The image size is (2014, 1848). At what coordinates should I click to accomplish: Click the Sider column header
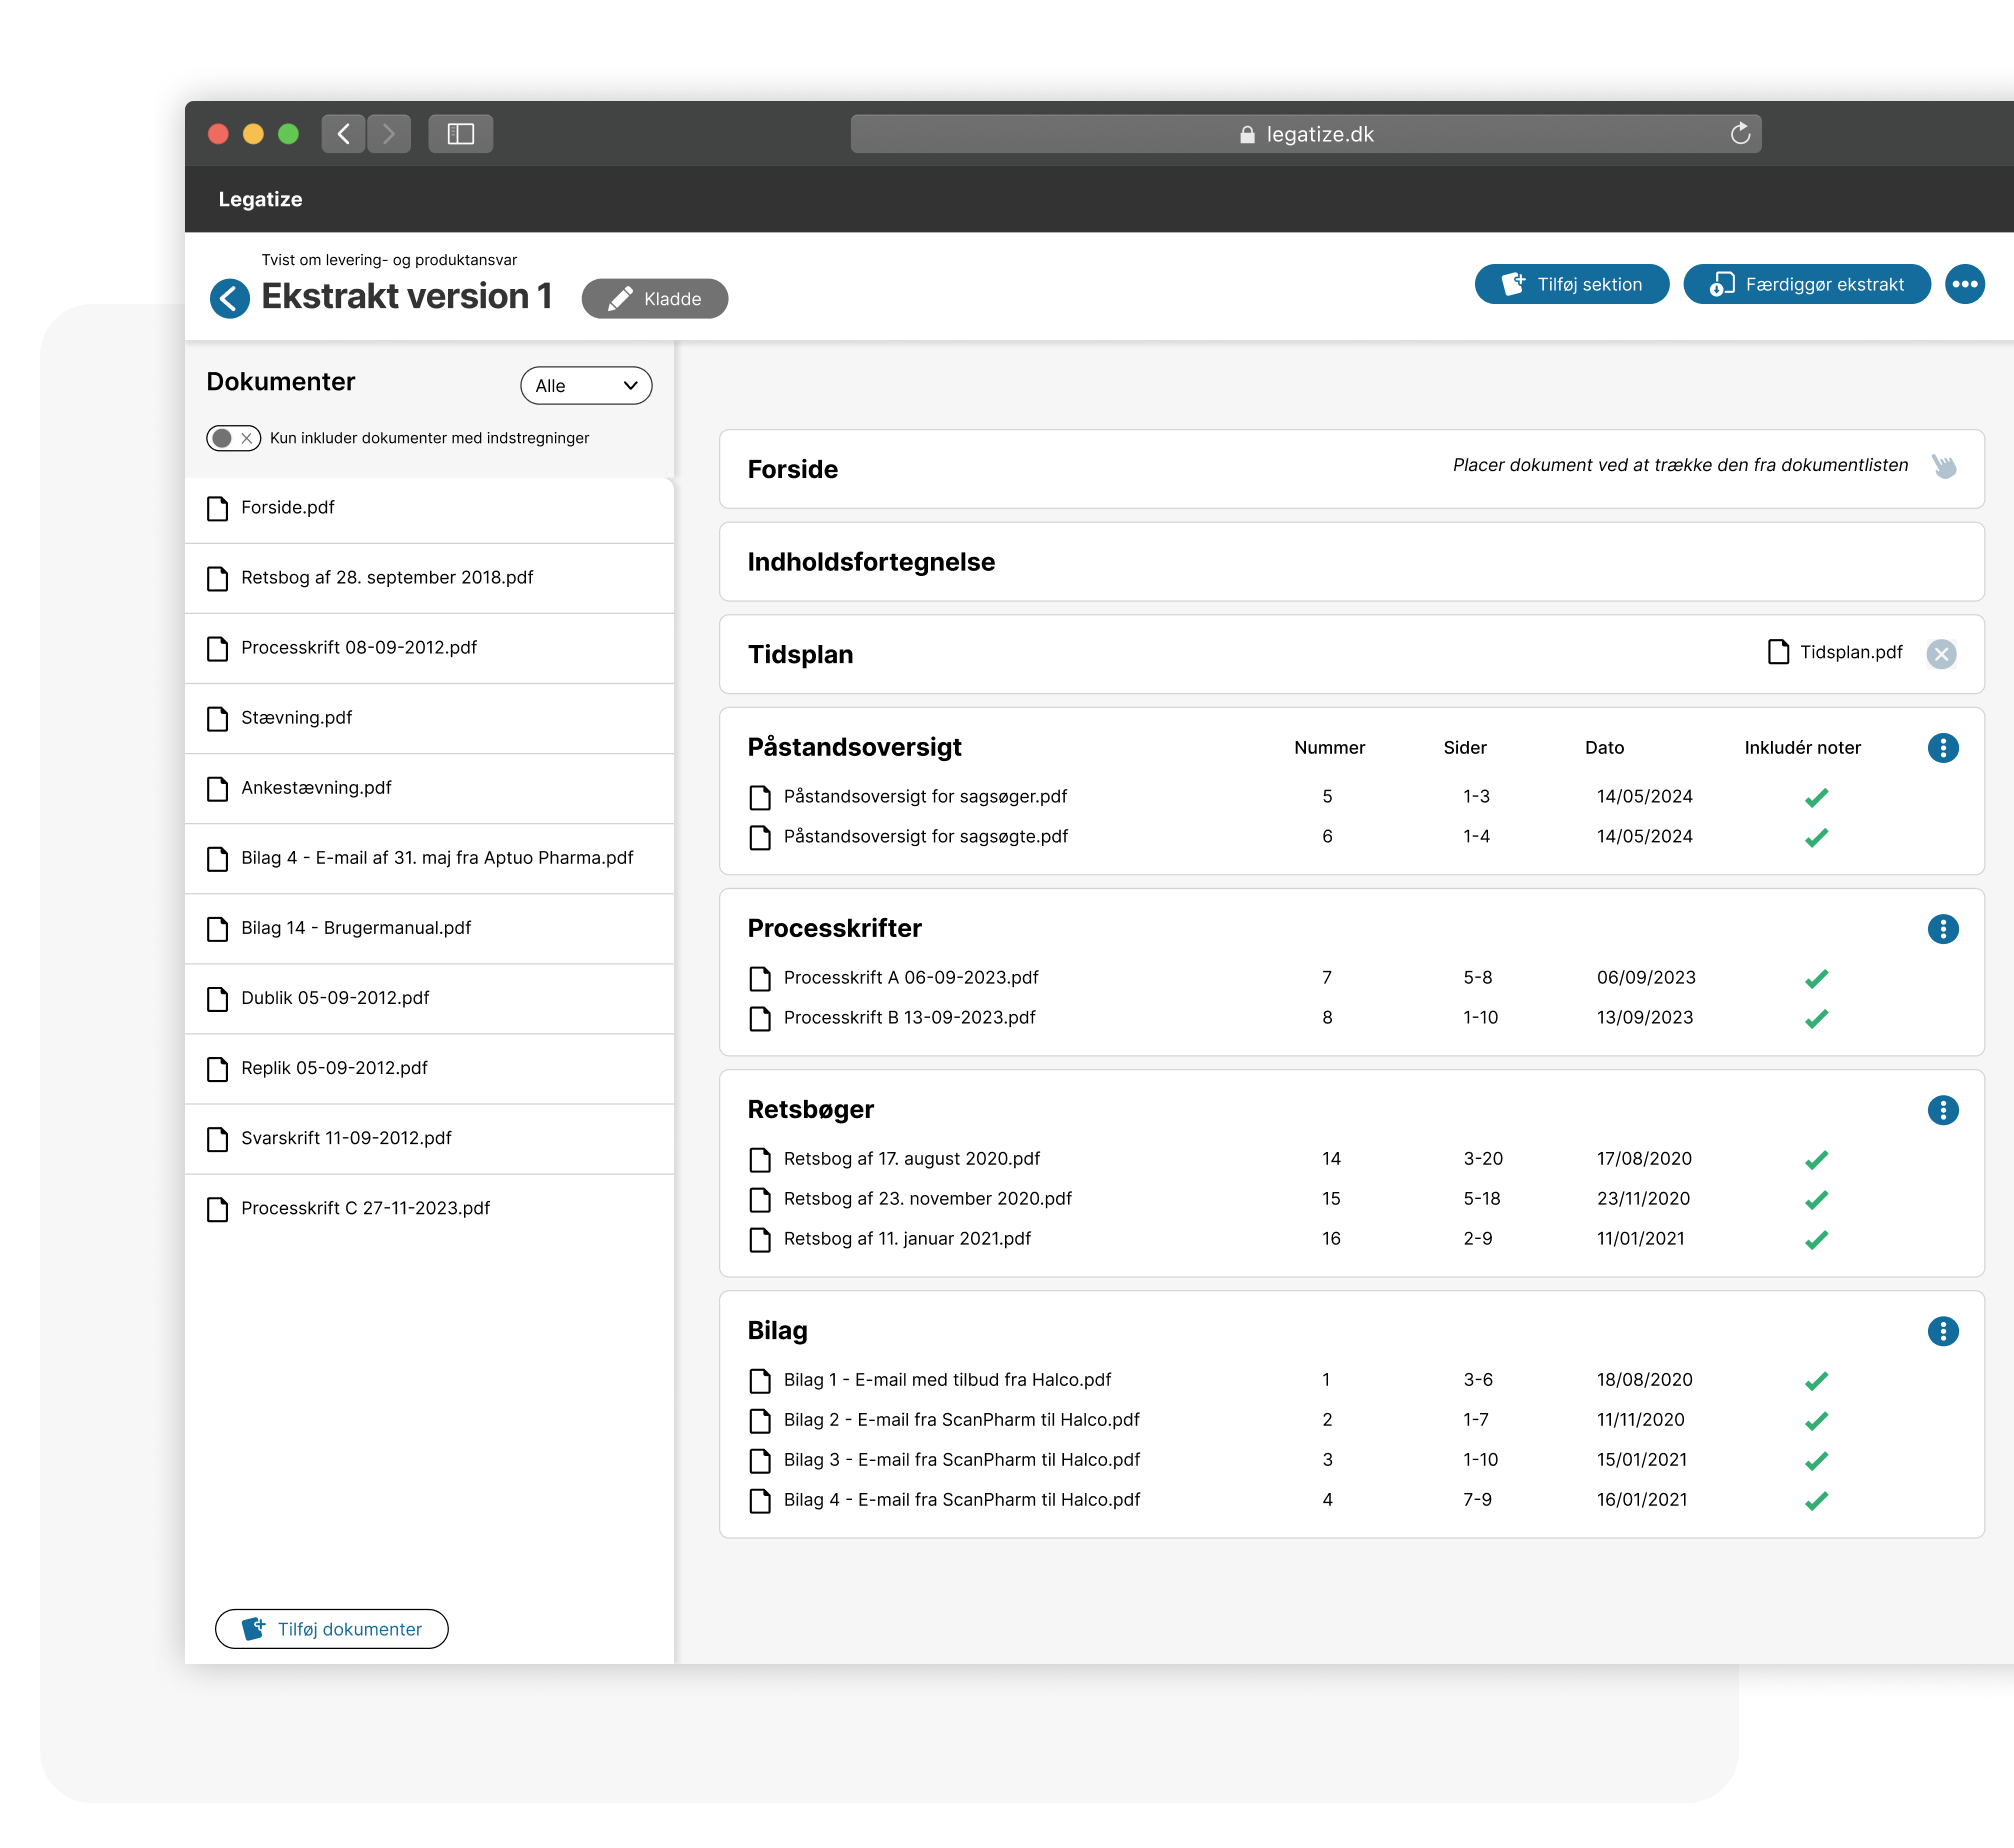tap(1465, 747)
